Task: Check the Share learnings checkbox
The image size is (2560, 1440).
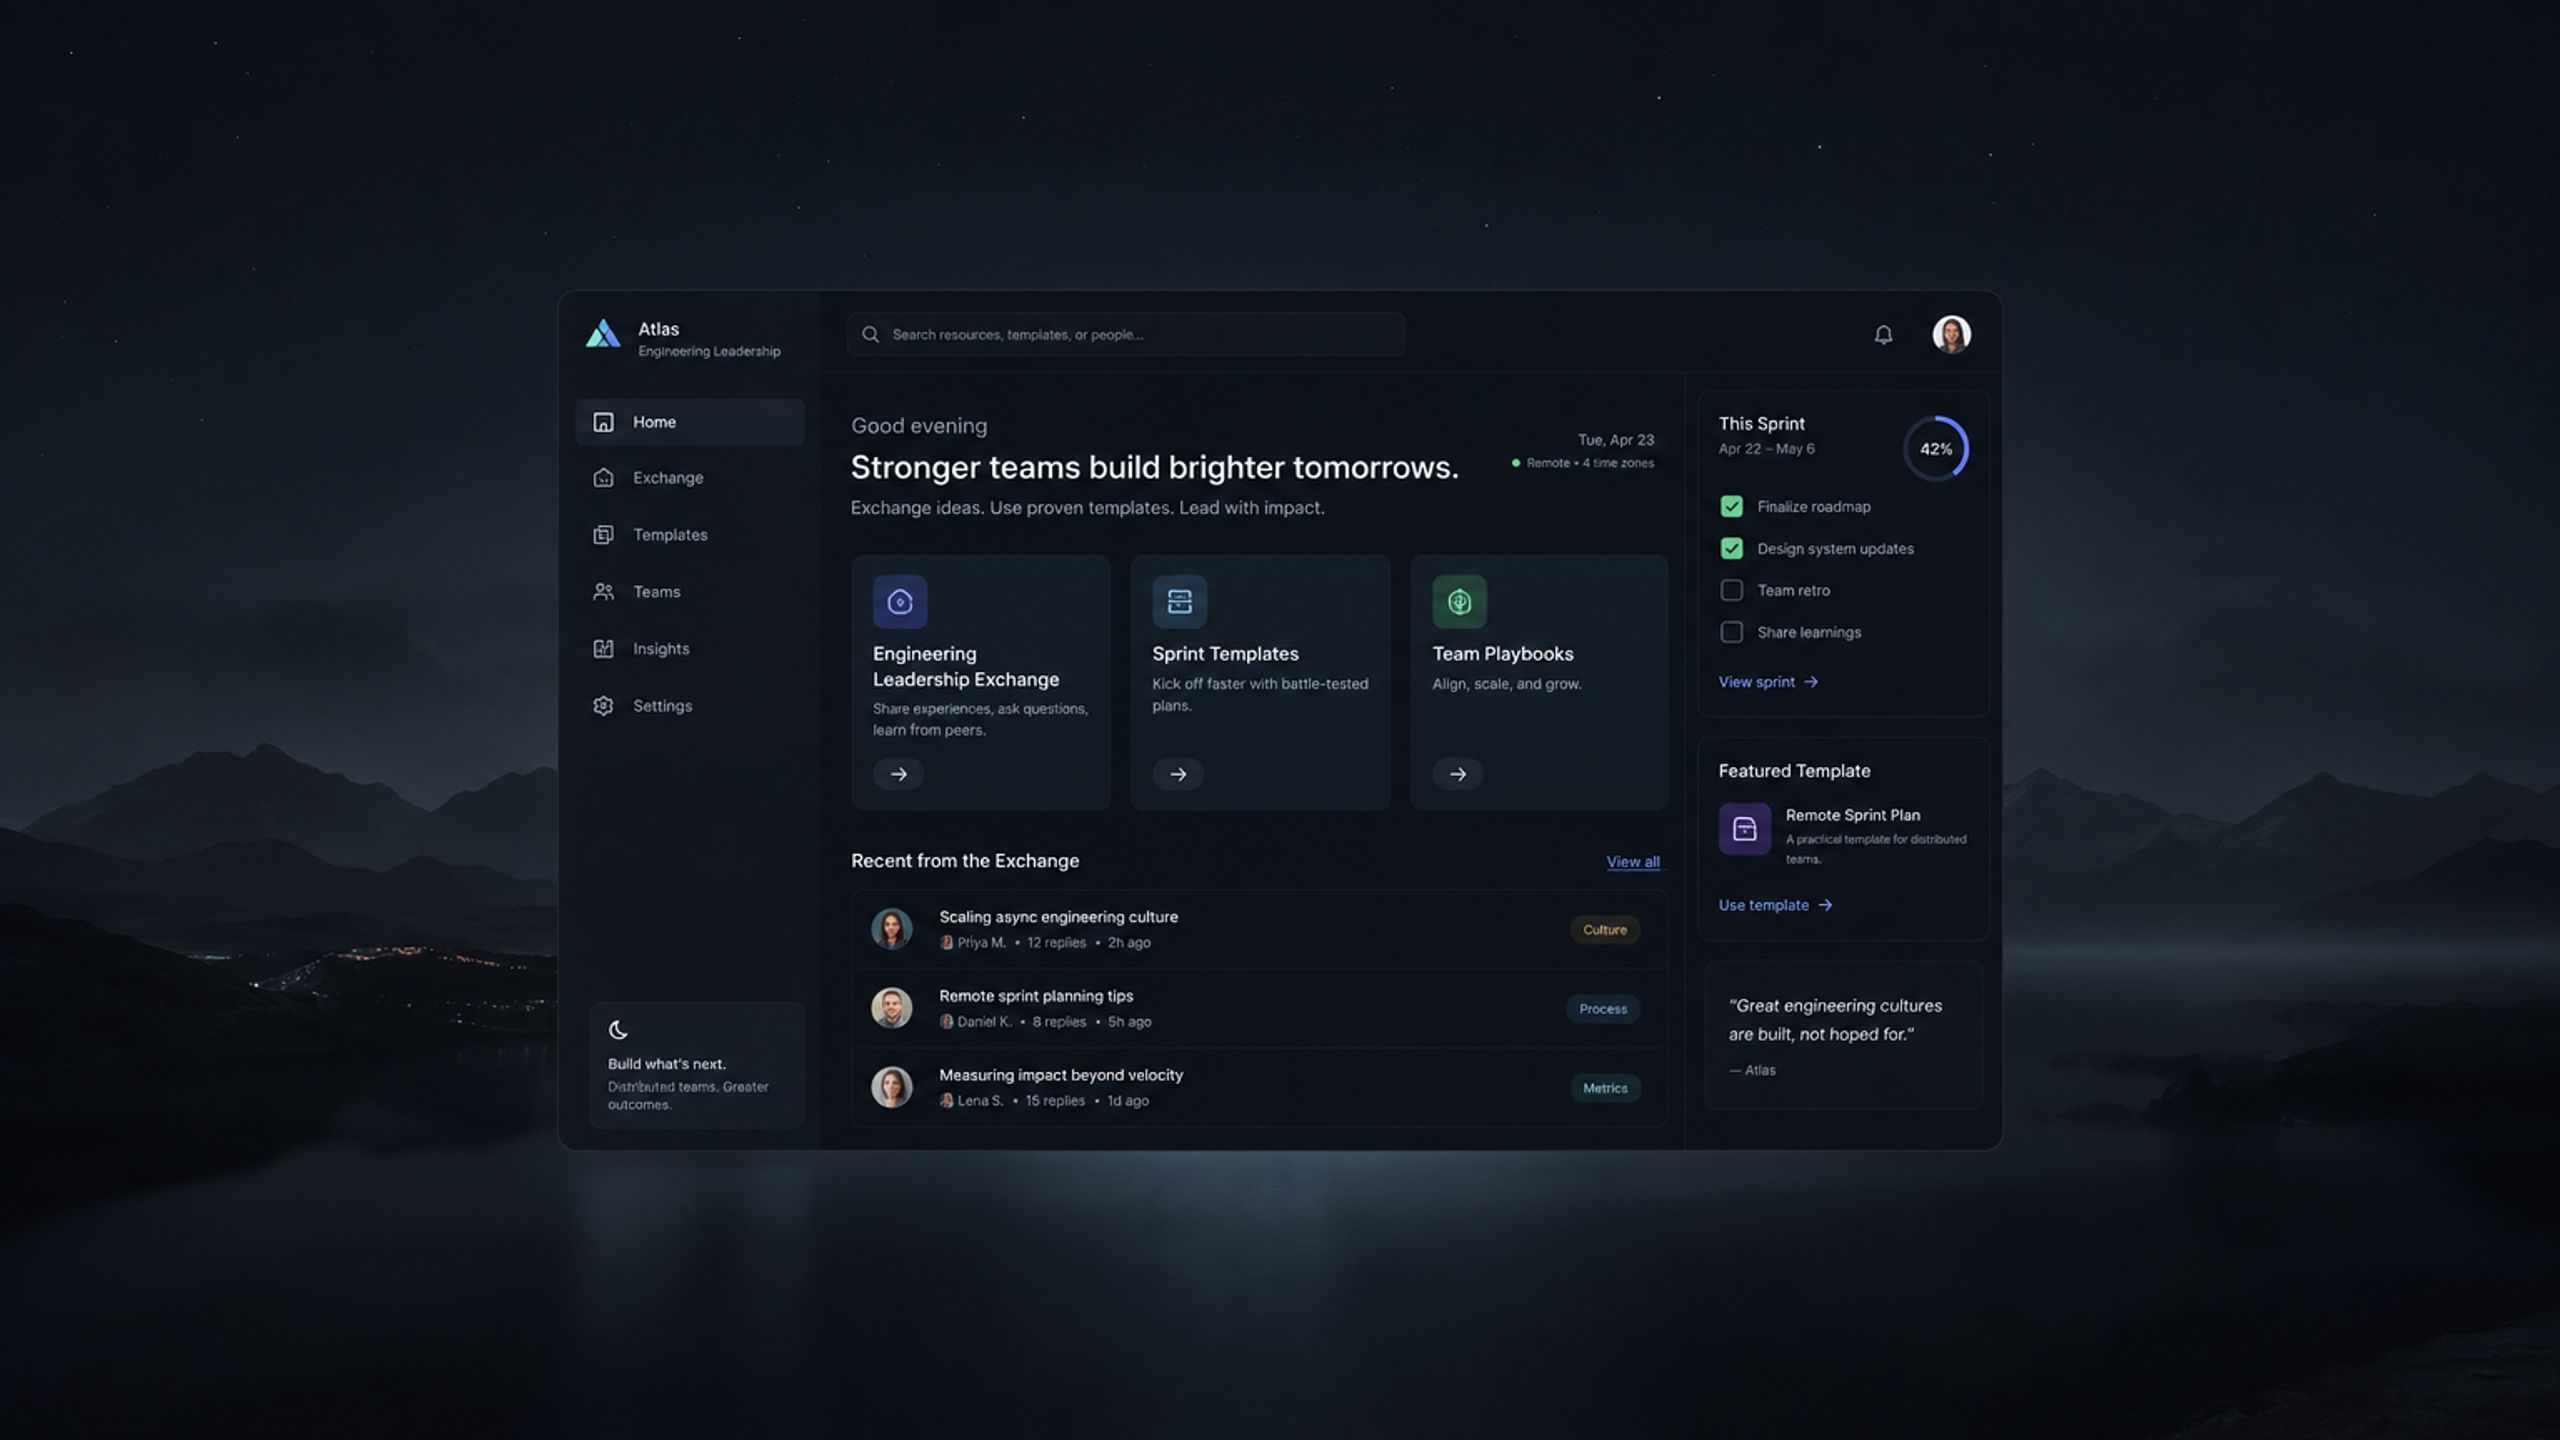Action: point(1731,633)
